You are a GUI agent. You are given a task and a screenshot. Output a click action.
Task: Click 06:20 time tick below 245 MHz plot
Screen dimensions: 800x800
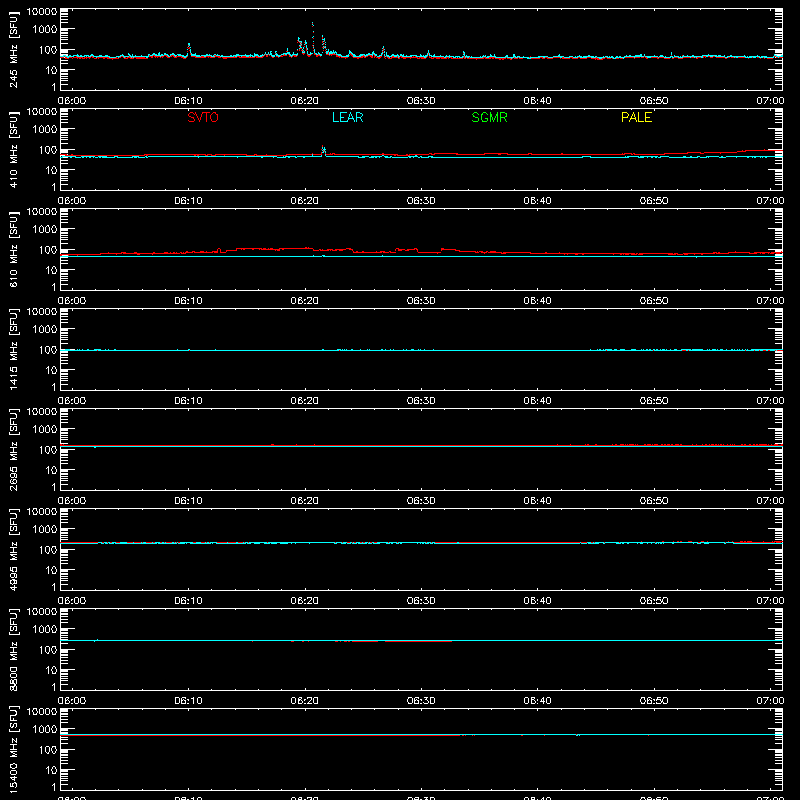pyautogui.click(x=305, y=101)
